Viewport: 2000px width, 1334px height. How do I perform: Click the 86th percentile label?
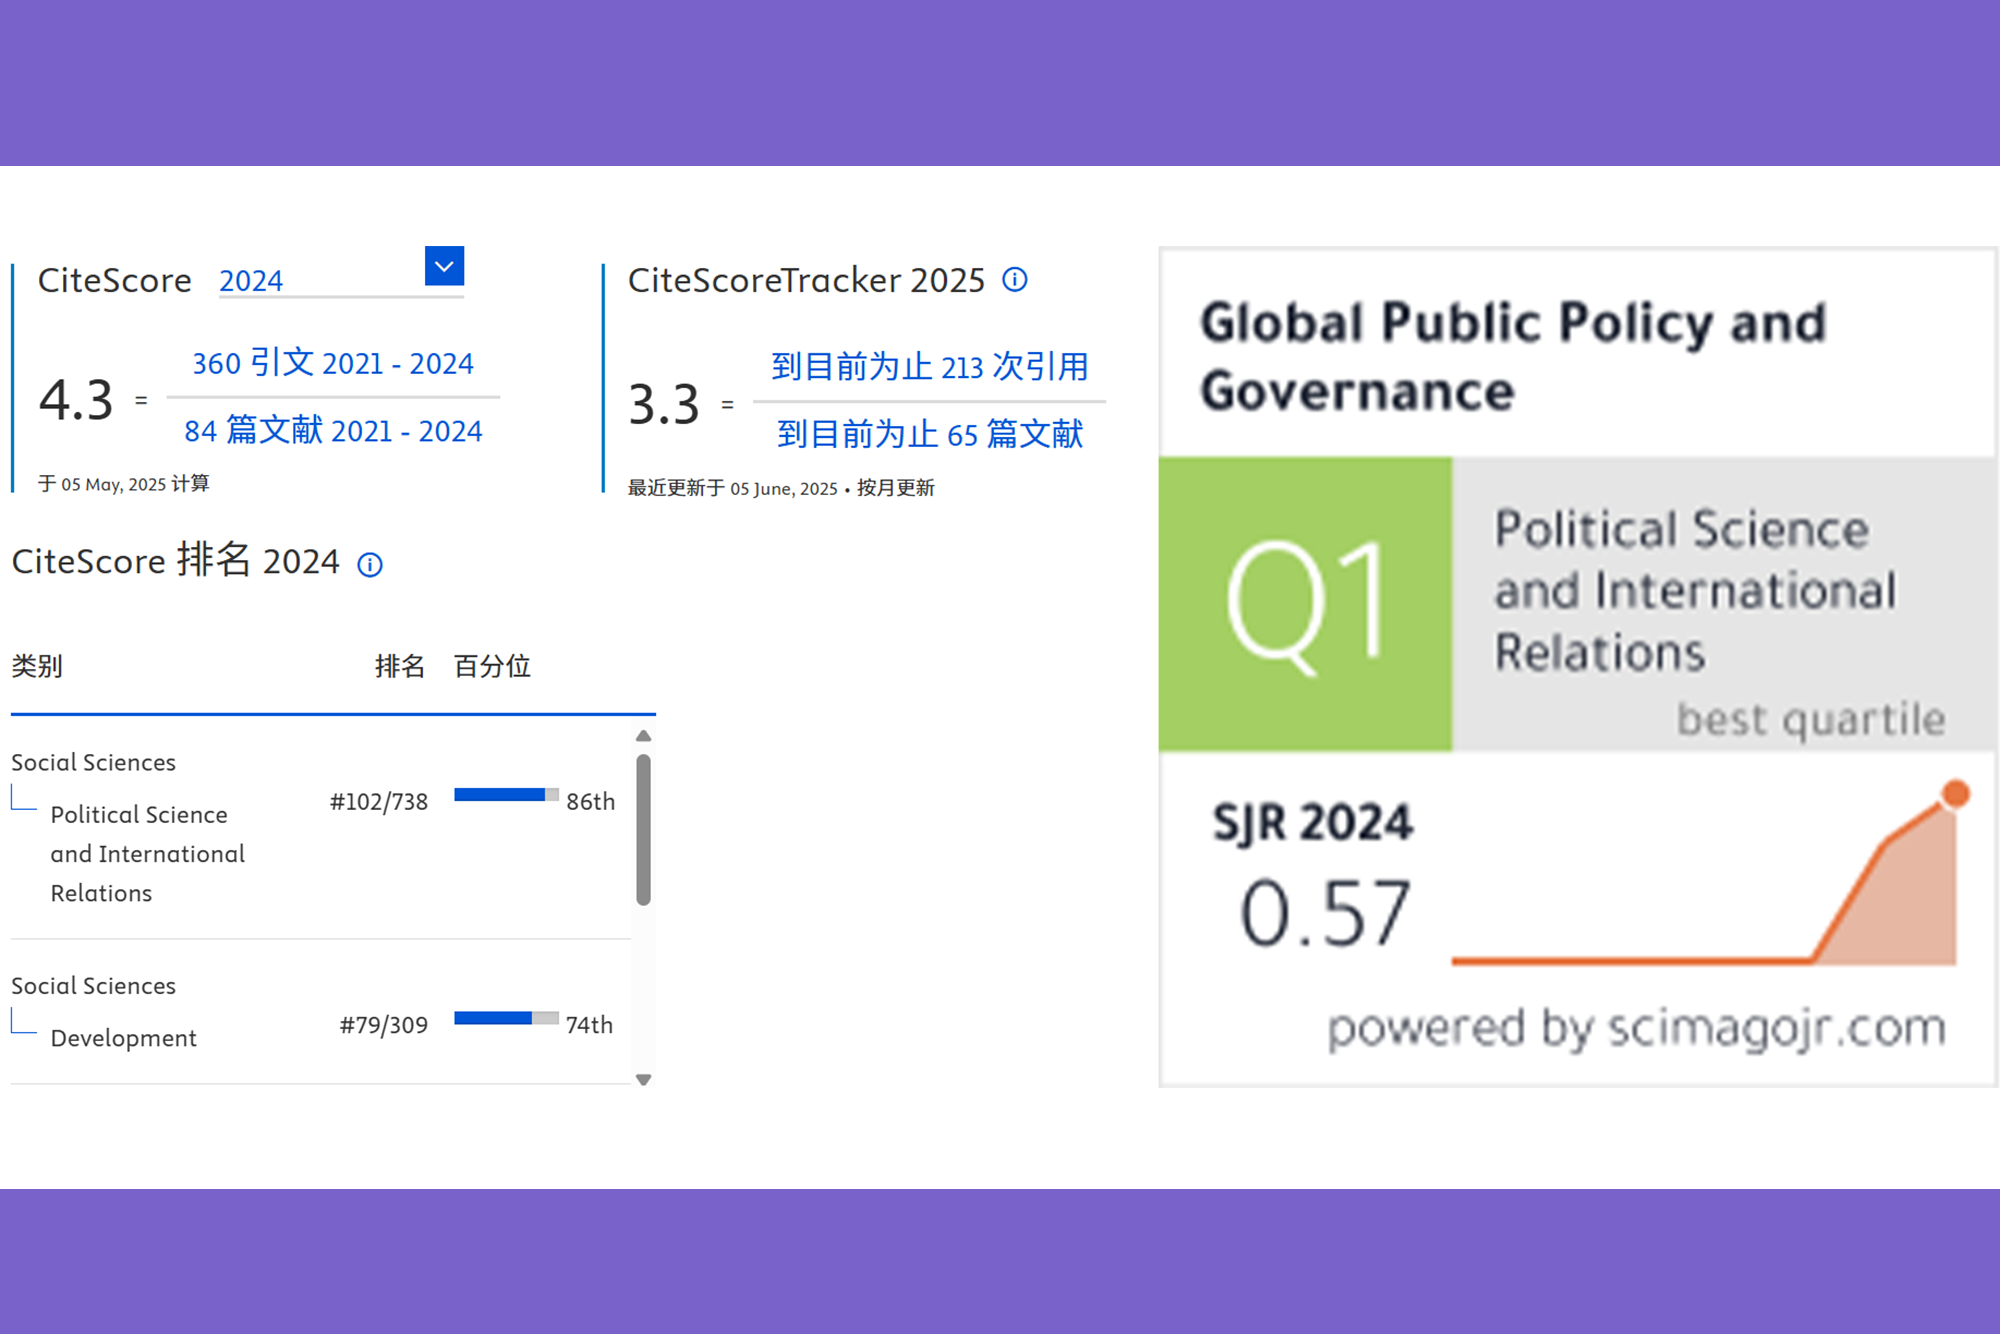point(590,802)
